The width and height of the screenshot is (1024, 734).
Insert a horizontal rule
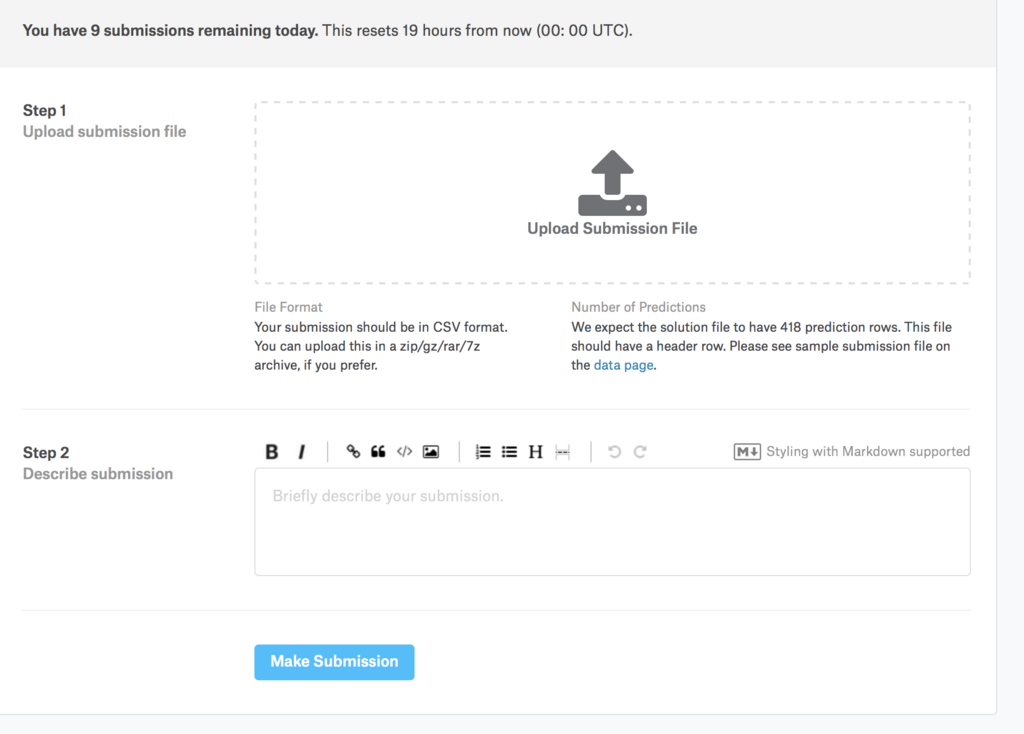562,452
